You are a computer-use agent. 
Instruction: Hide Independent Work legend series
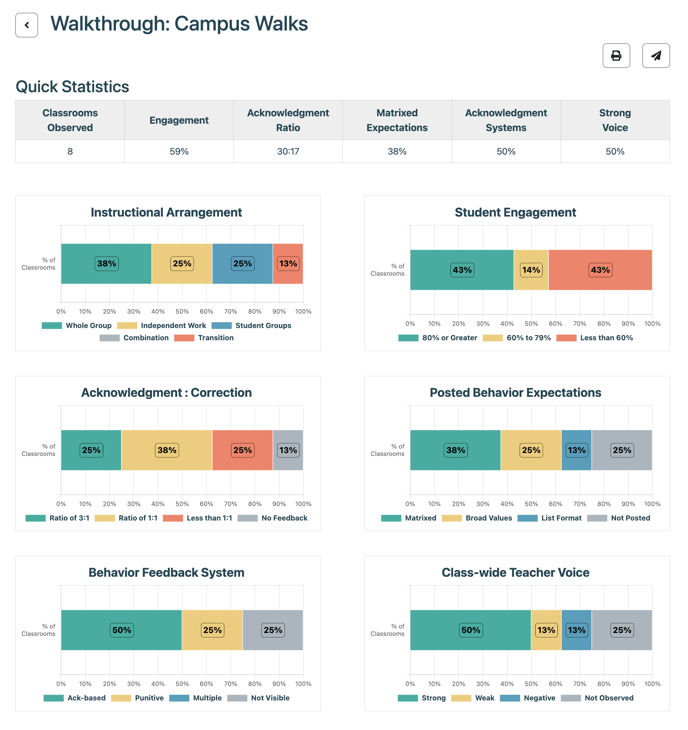tap(162, 326)
